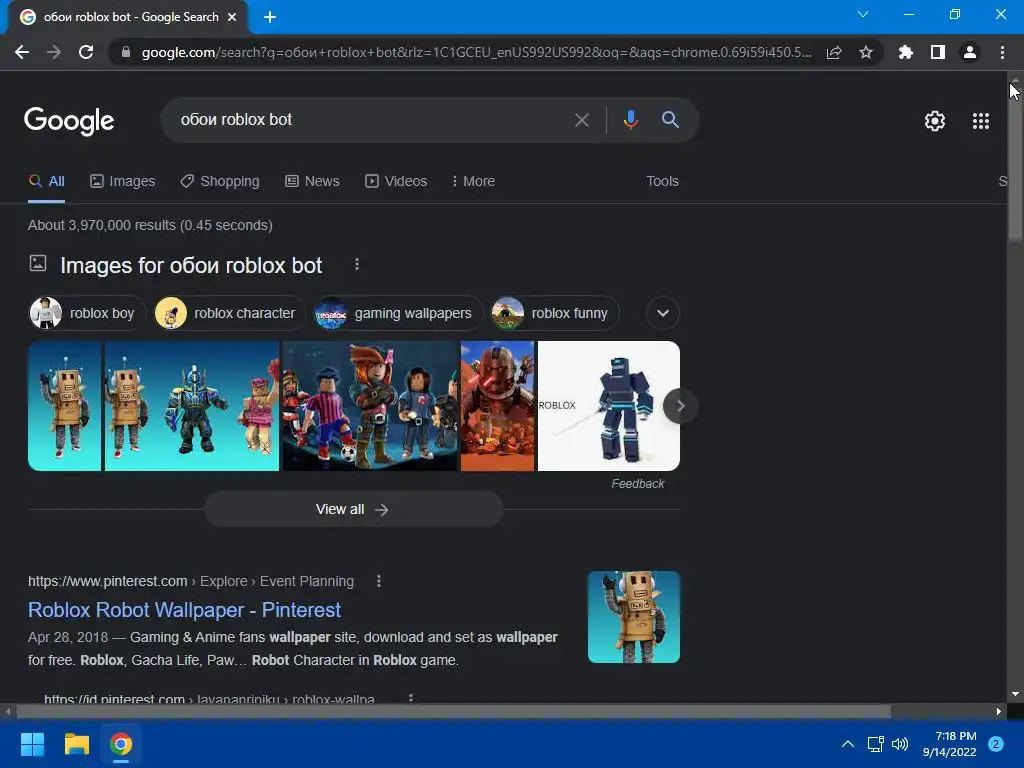
Task: Click the View all images button
Action: [353, 509]
